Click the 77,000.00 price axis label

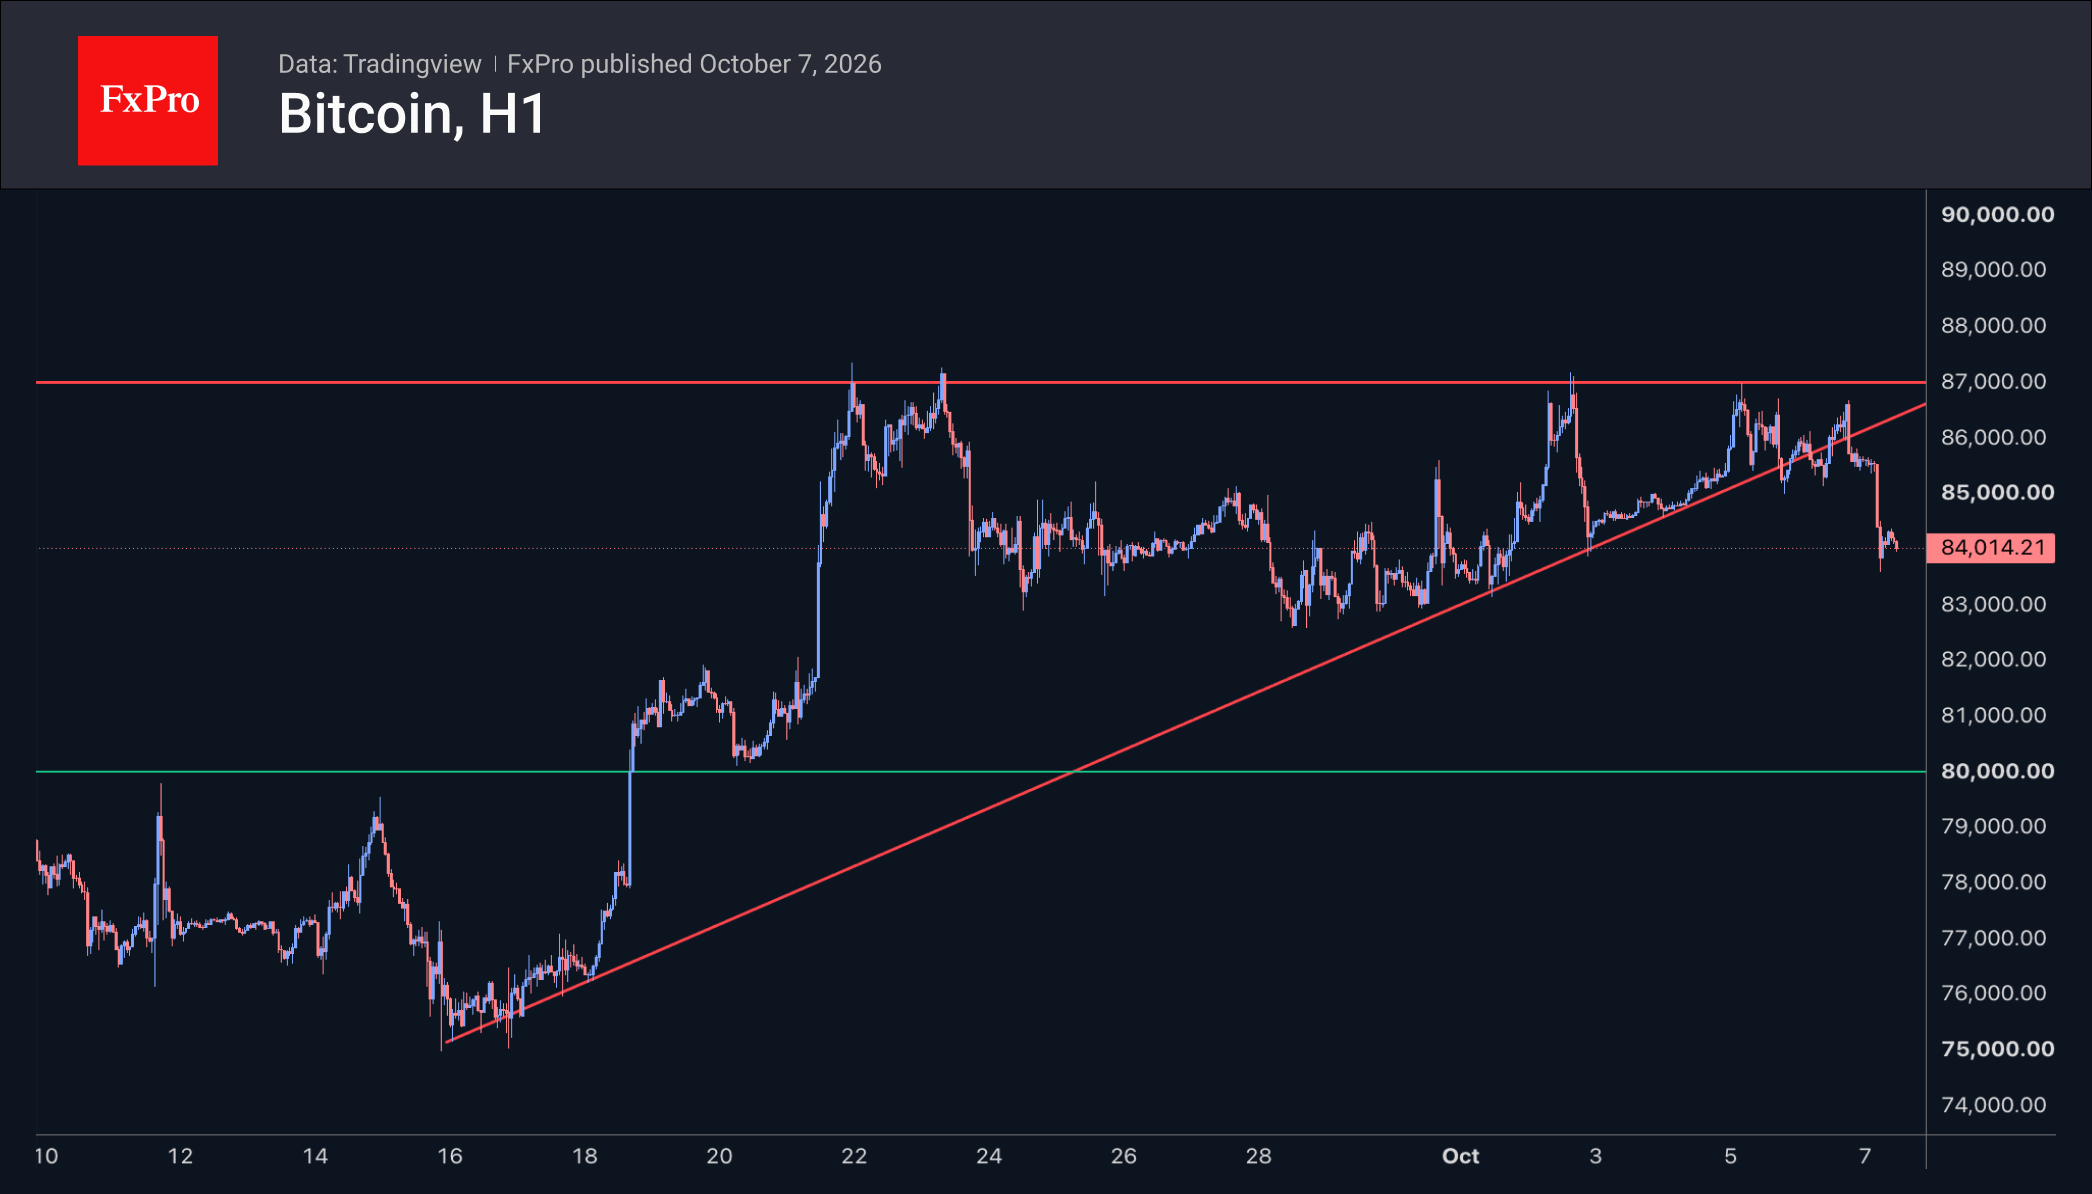click(x=1994, y=938)
